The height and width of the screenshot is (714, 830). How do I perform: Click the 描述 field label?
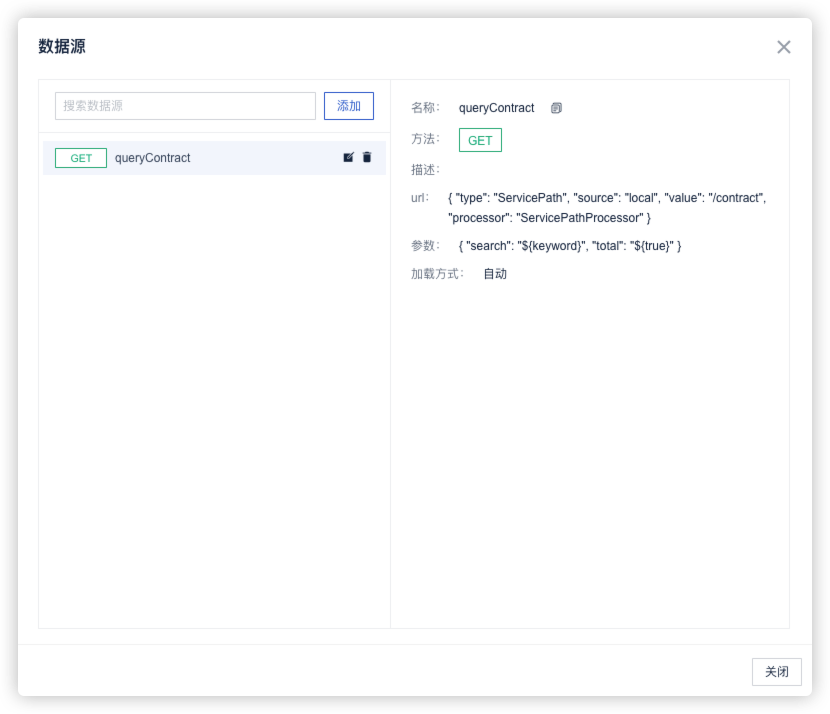pos(425,170)
